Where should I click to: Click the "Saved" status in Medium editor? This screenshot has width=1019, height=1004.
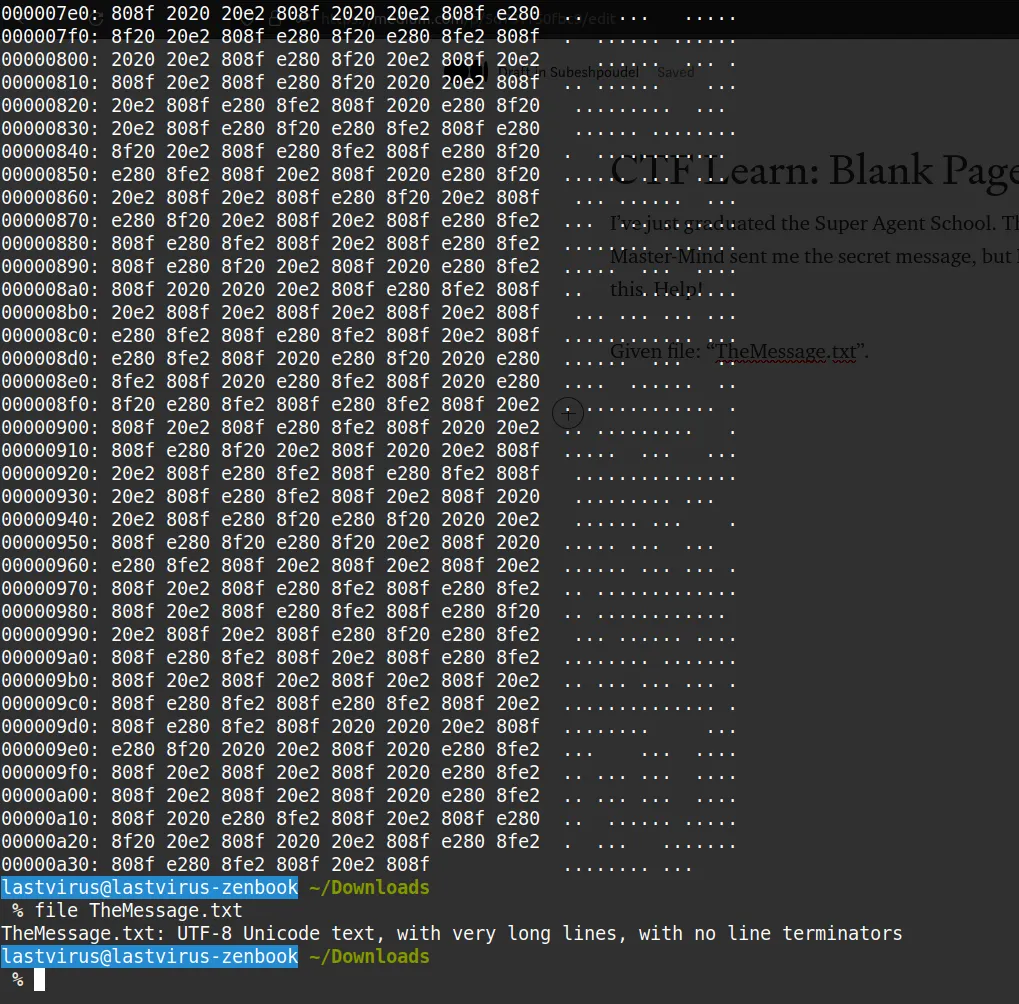click(676, 72)
